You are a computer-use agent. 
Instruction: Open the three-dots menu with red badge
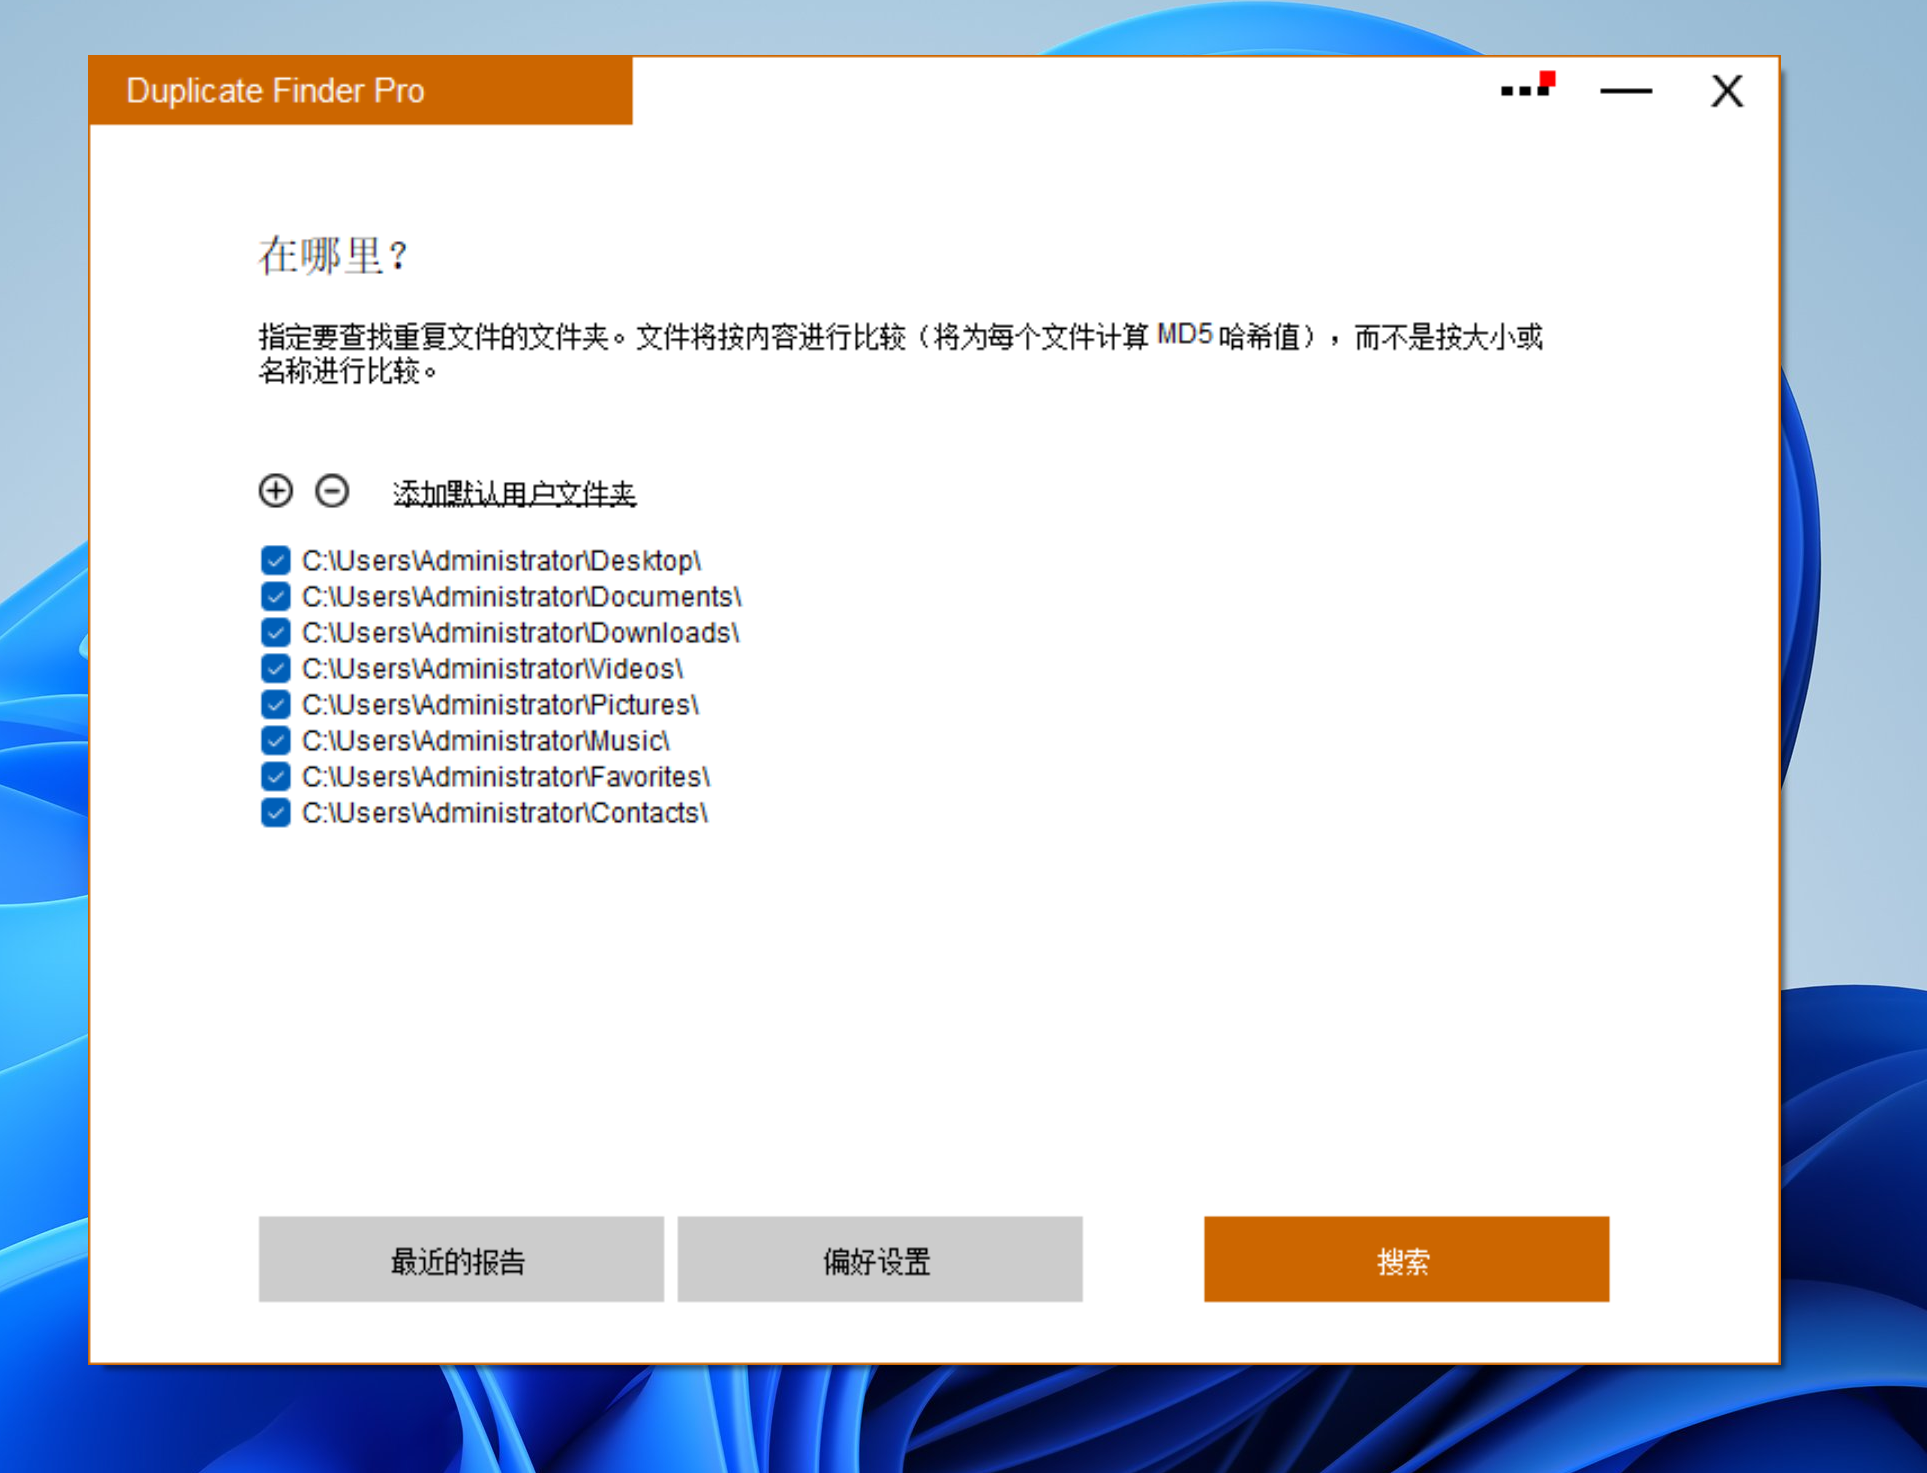[x=1527, y=86]
